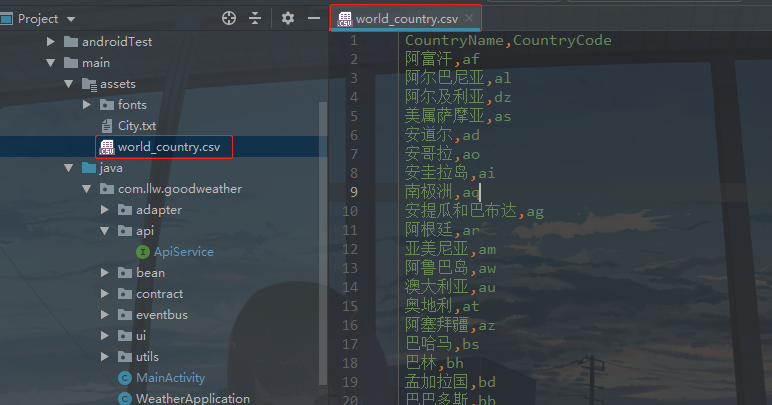The image size is (772, 405).
Task: Click the CSV icon beside world_country.csv in tree
Action: point(107,147)
